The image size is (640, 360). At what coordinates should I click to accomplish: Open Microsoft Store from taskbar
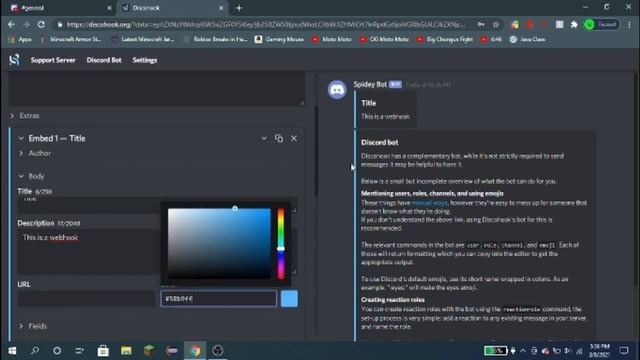pos(103,351)
